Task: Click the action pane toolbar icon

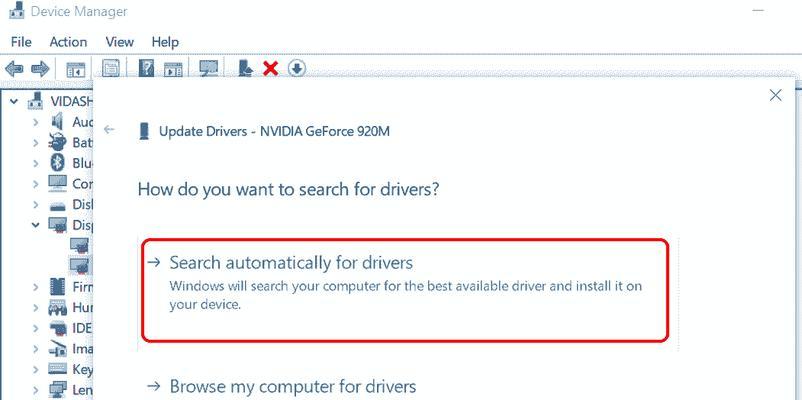Action: coord(173,69)
